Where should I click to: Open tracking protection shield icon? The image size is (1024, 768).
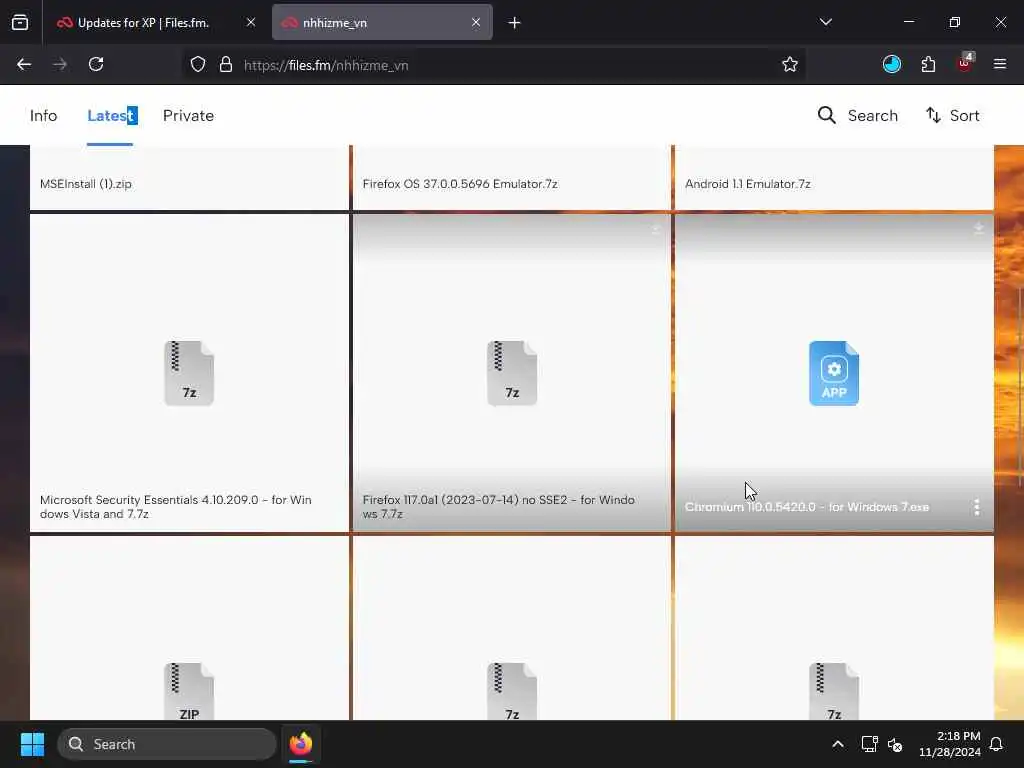click(x=198, y=64)
